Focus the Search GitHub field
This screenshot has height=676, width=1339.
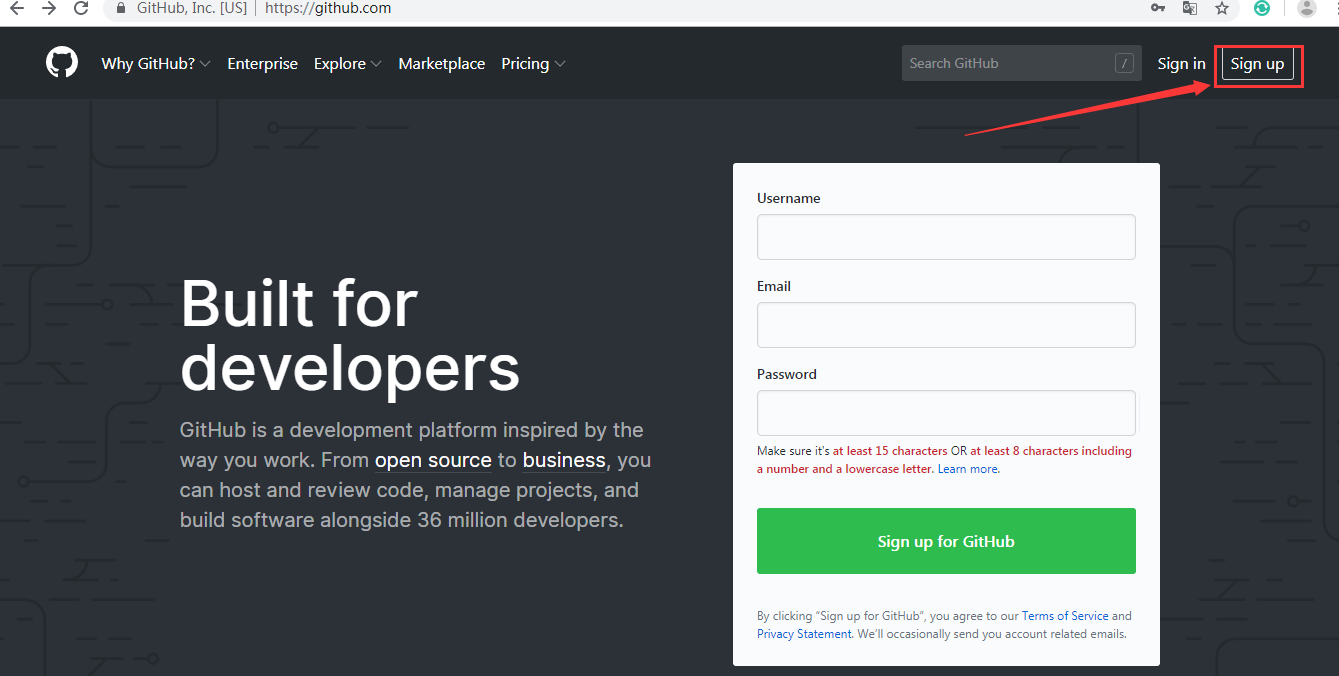(1021, 63)
